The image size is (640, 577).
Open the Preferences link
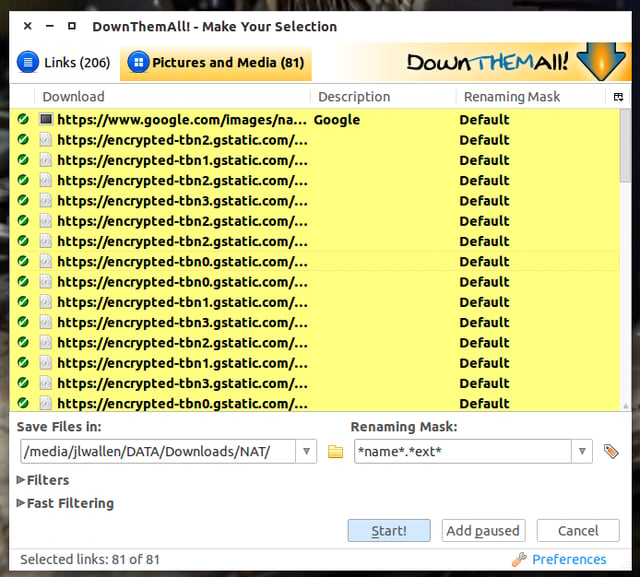[569, 559]
